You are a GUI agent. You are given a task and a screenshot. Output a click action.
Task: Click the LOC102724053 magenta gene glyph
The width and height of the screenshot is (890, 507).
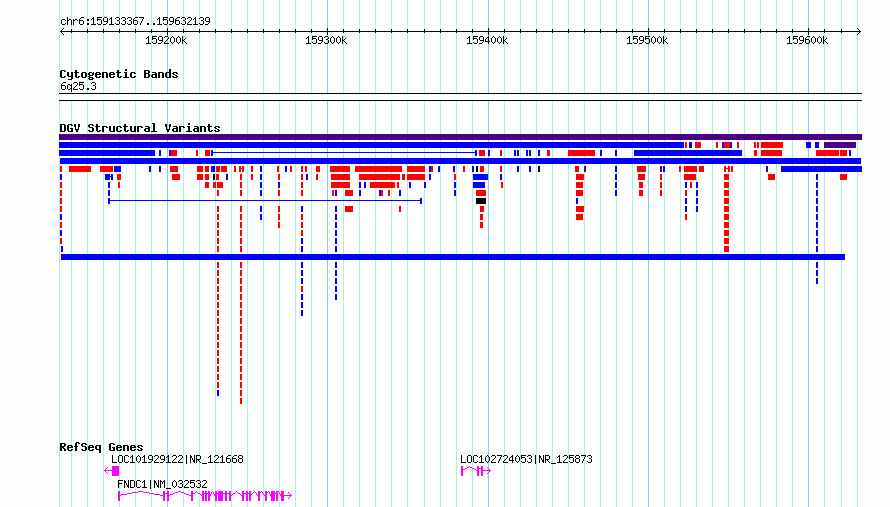[476, 471]
